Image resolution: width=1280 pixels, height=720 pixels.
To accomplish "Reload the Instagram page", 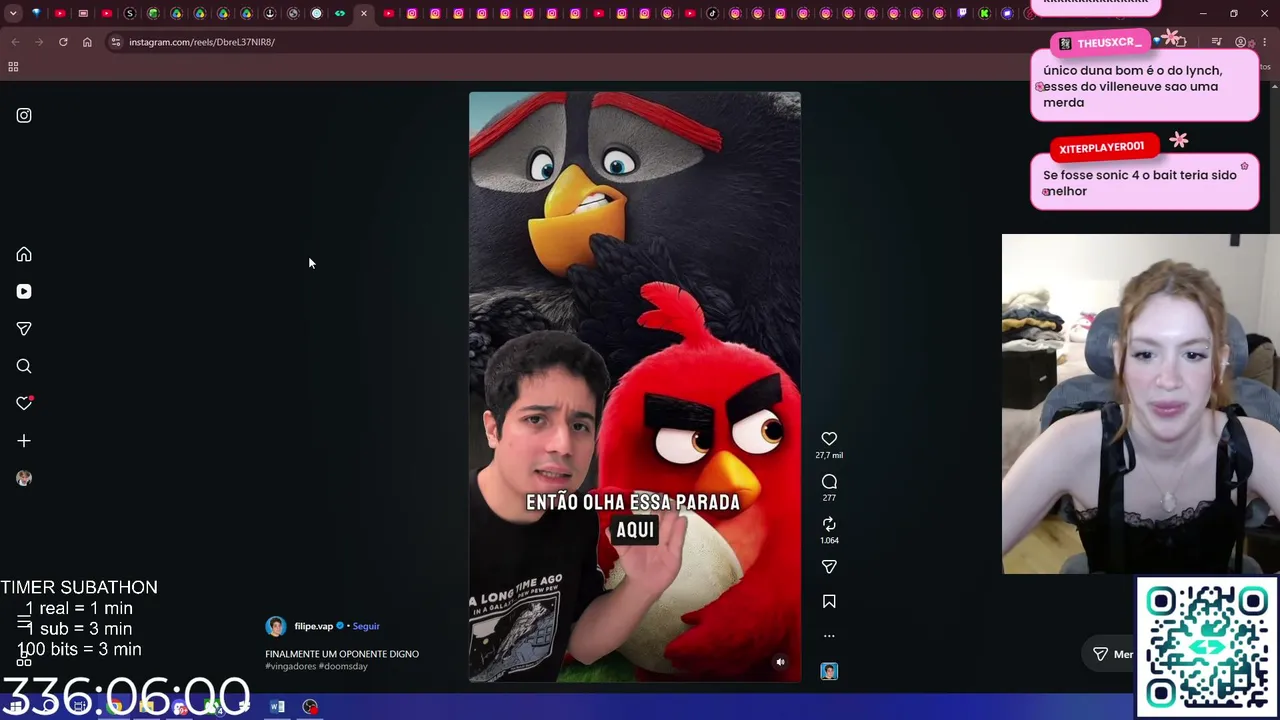I will pyautogui.click(x=63, y=42).
